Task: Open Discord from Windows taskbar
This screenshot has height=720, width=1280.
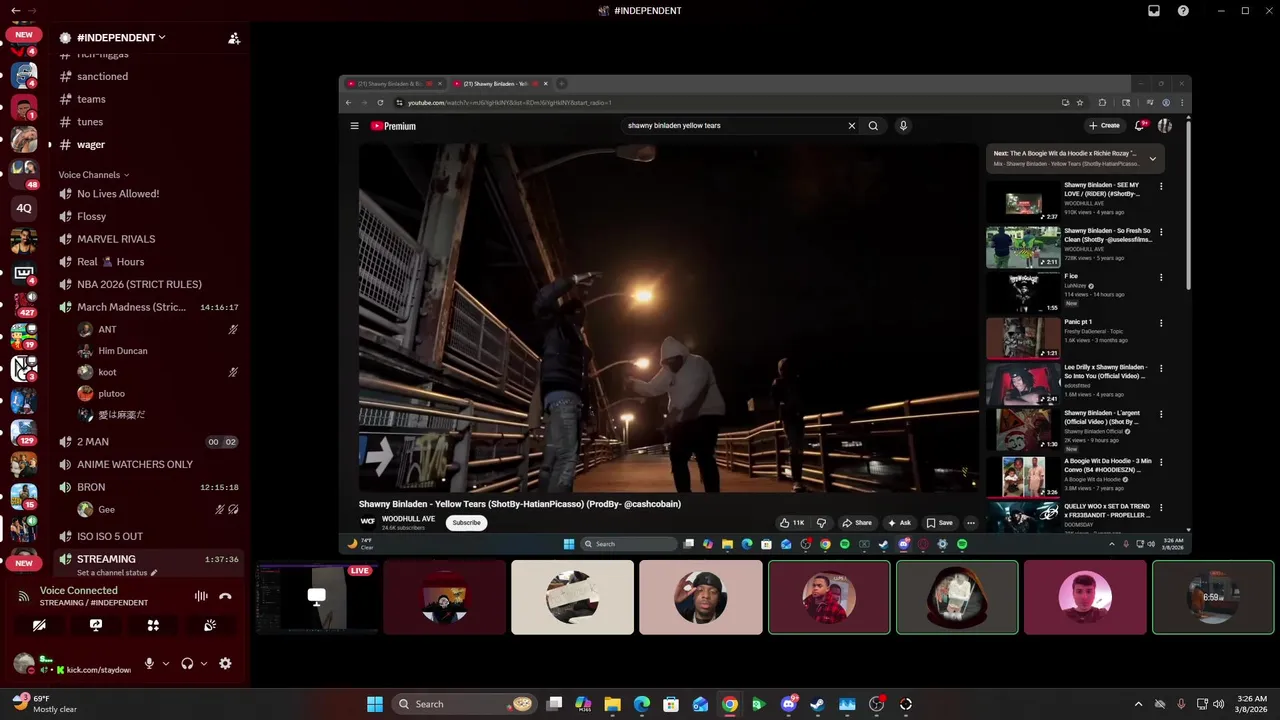Action: coord(788,704)
